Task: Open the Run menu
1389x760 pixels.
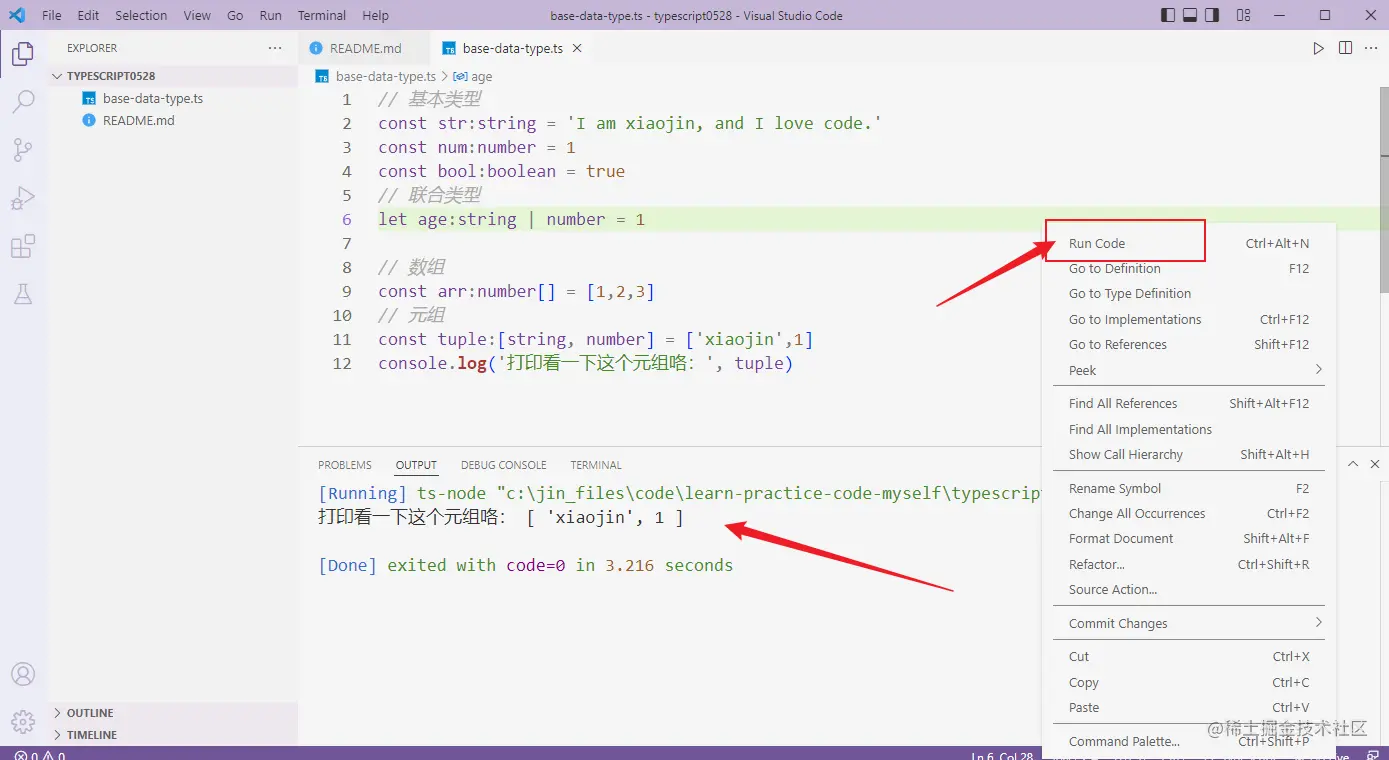Action: (270, 15)
